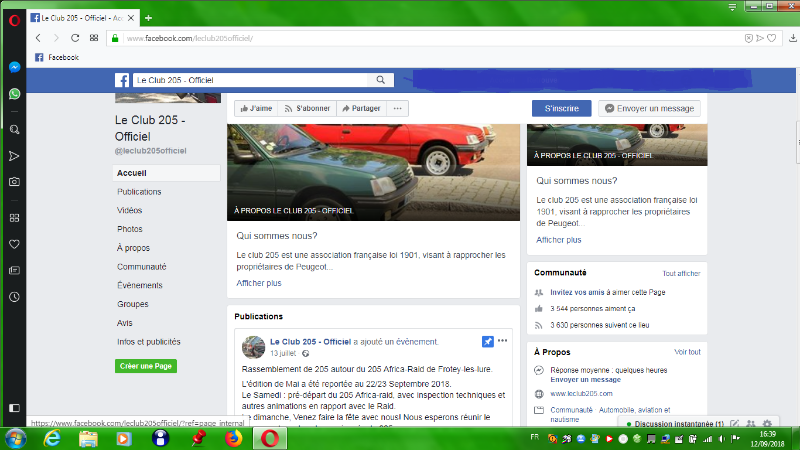The height and width of the screenshot is (450, 800).
Task: Add page to bookmarks heart in address bar
Action: click(771, 38)
